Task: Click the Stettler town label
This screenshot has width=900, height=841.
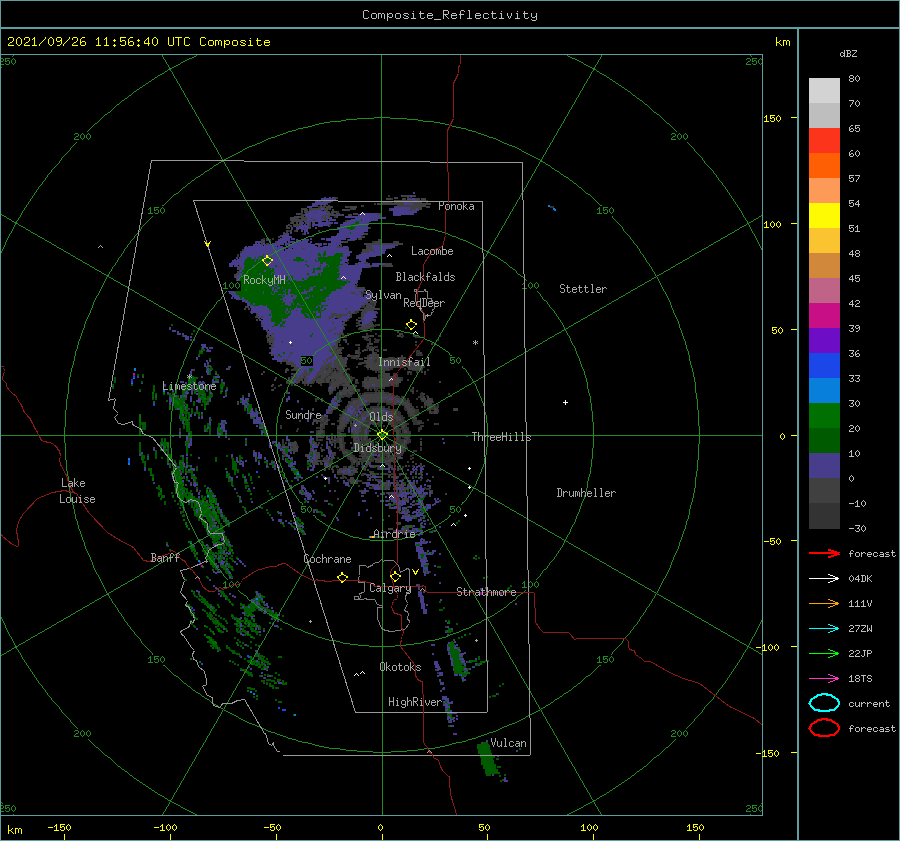Action: [583, 289]
